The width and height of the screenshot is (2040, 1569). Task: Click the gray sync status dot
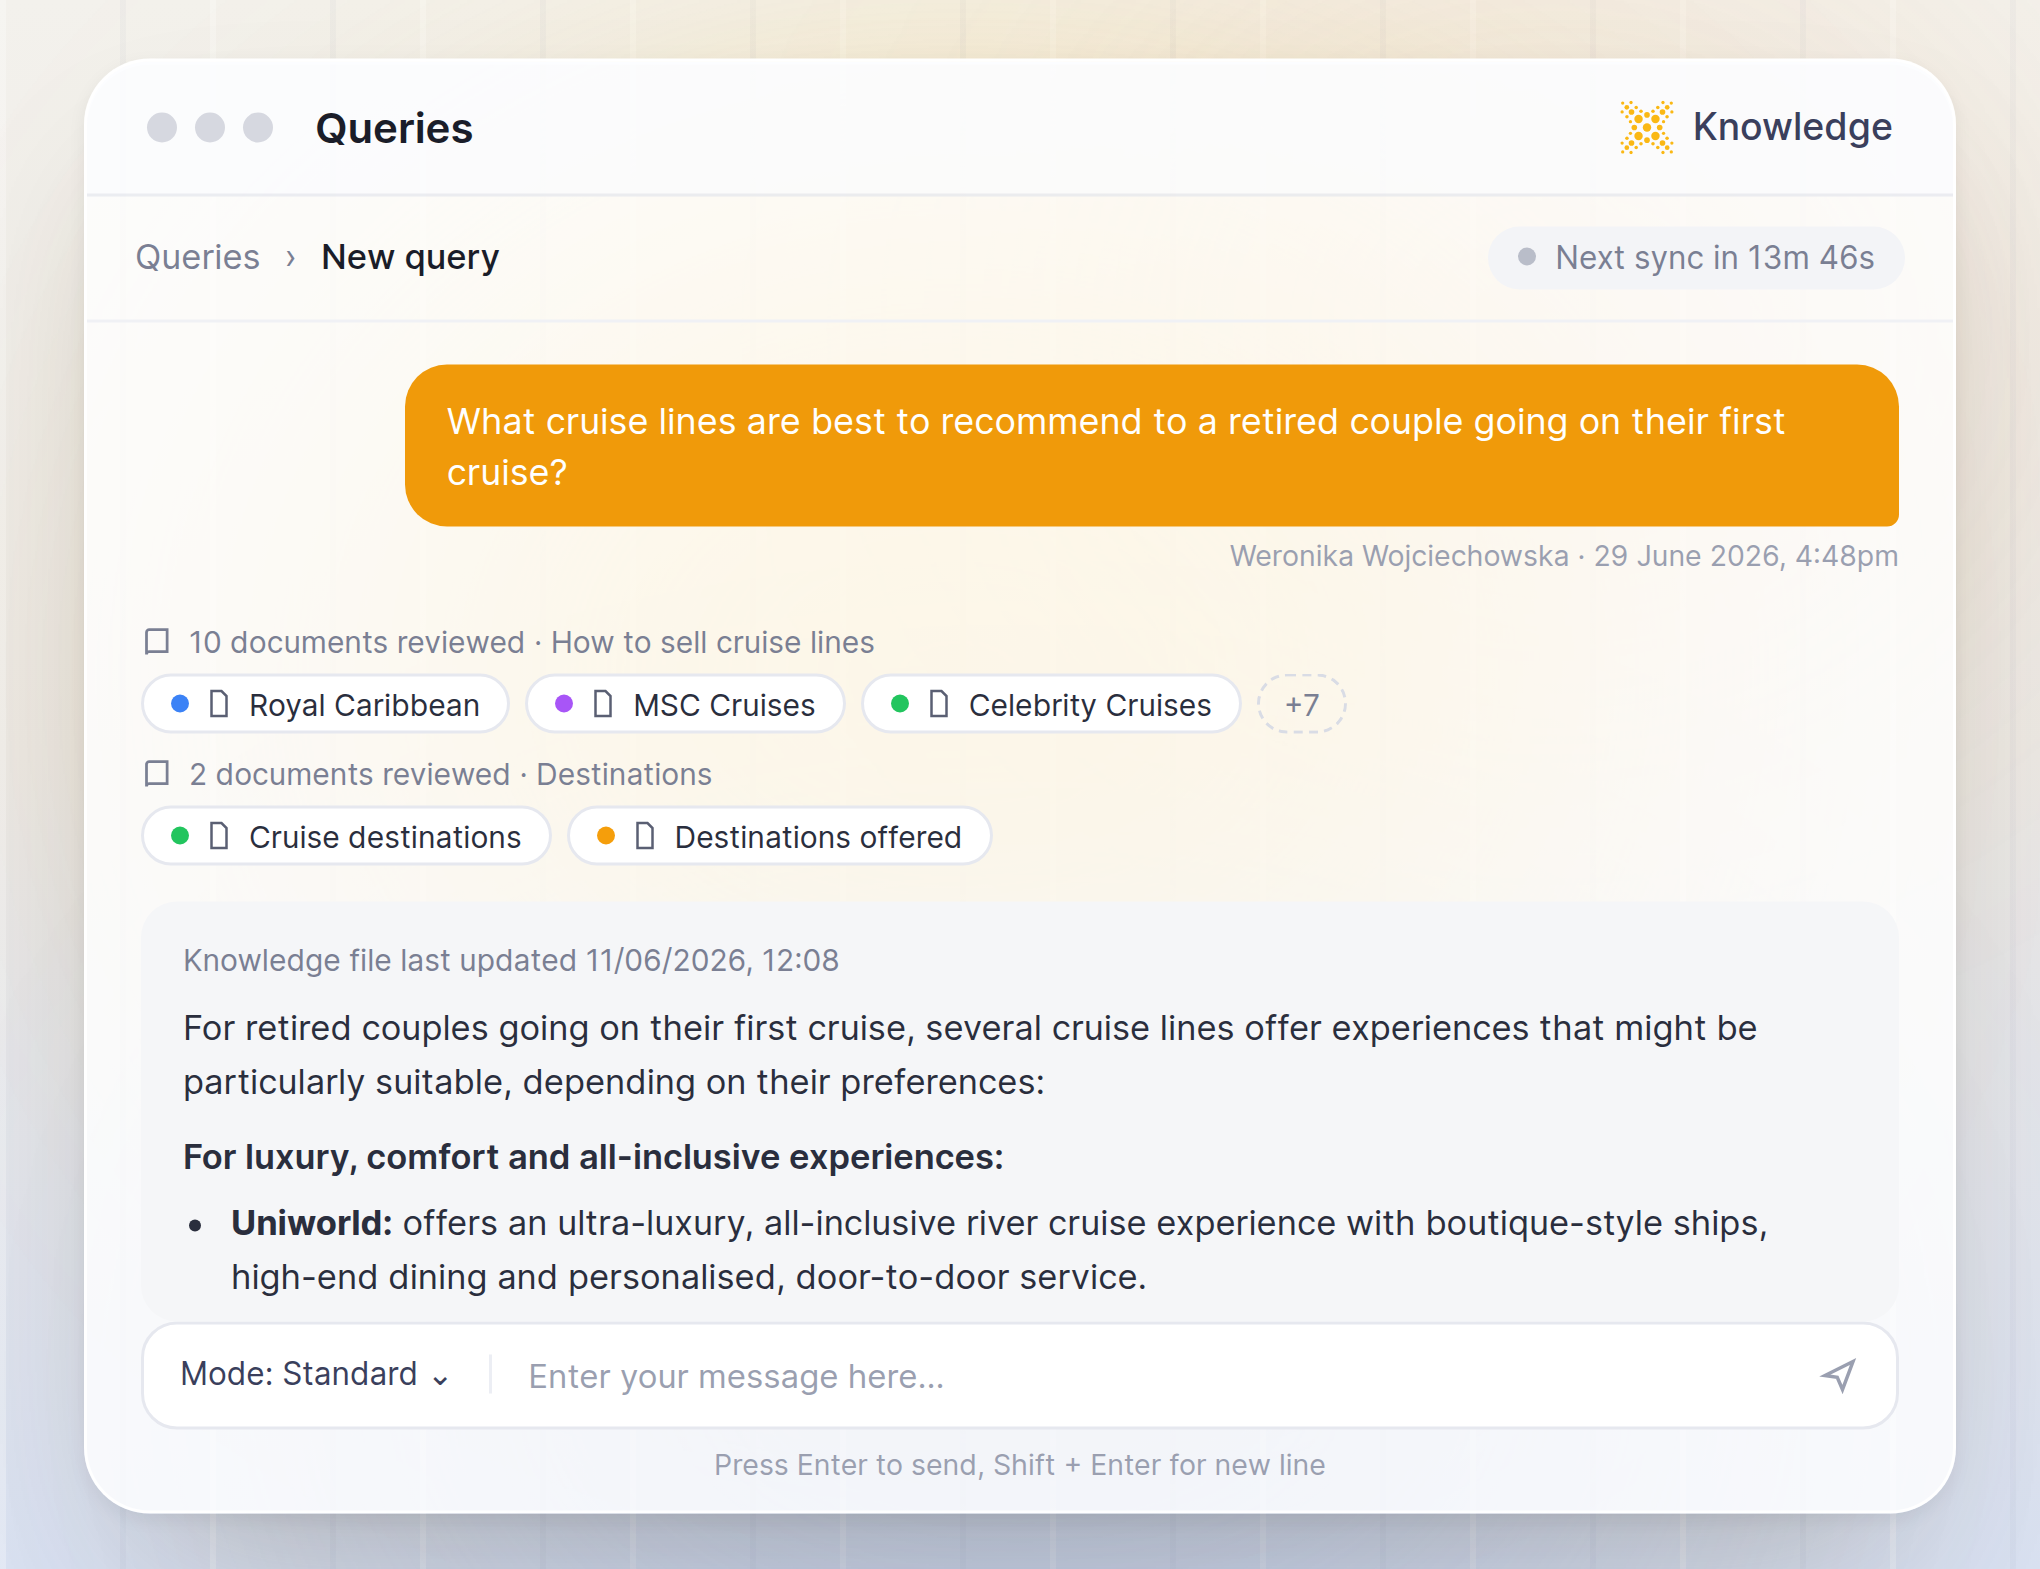pos(1527,257)
